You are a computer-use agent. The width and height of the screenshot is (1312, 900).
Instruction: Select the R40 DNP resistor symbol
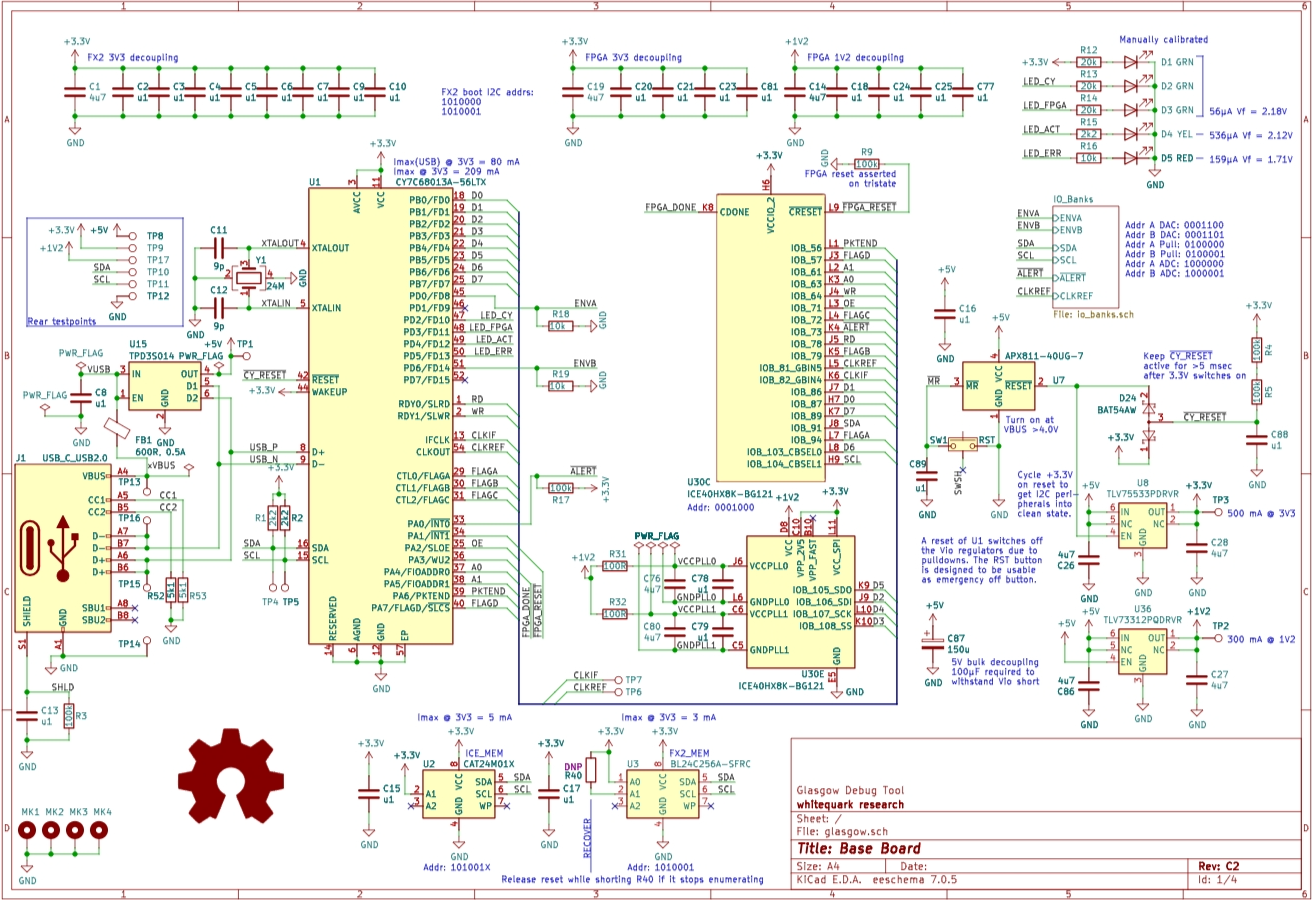click(x=590, y=769)
